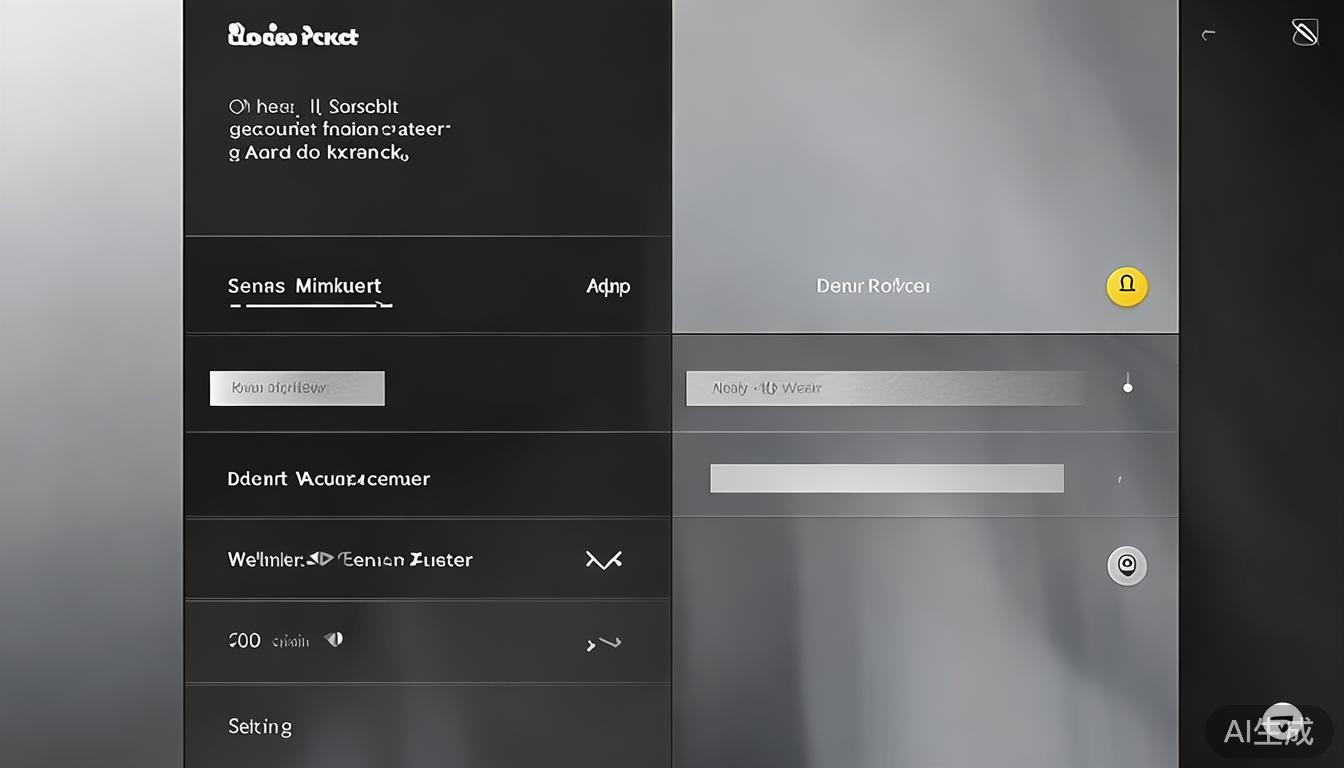The height and width of the screenshot is (768, 1344).
Task: Click the Denr Rolvcer header label
Action: (x=873, y=287)
